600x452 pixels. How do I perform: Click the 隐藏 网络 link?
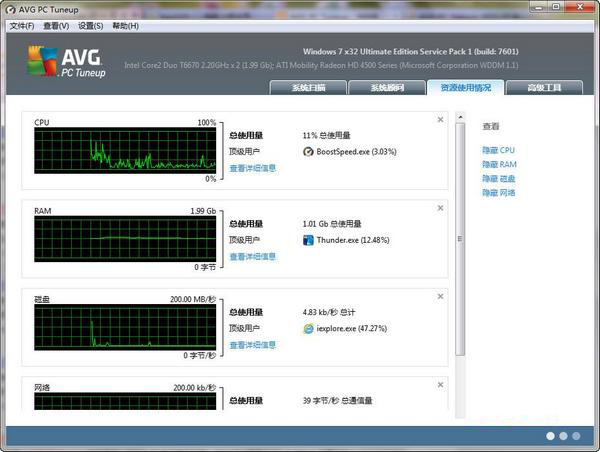click(x=499, y=193)
